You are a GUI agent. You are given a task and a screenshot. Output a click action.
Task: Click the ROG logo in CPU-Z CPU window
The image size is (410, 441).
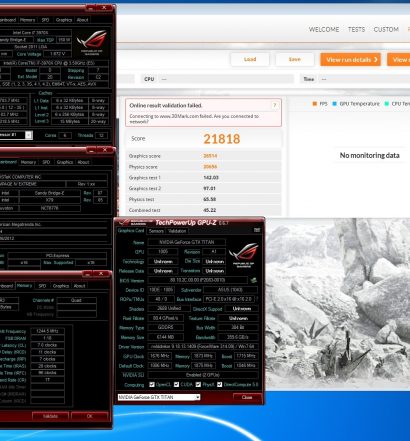[92, 42]
